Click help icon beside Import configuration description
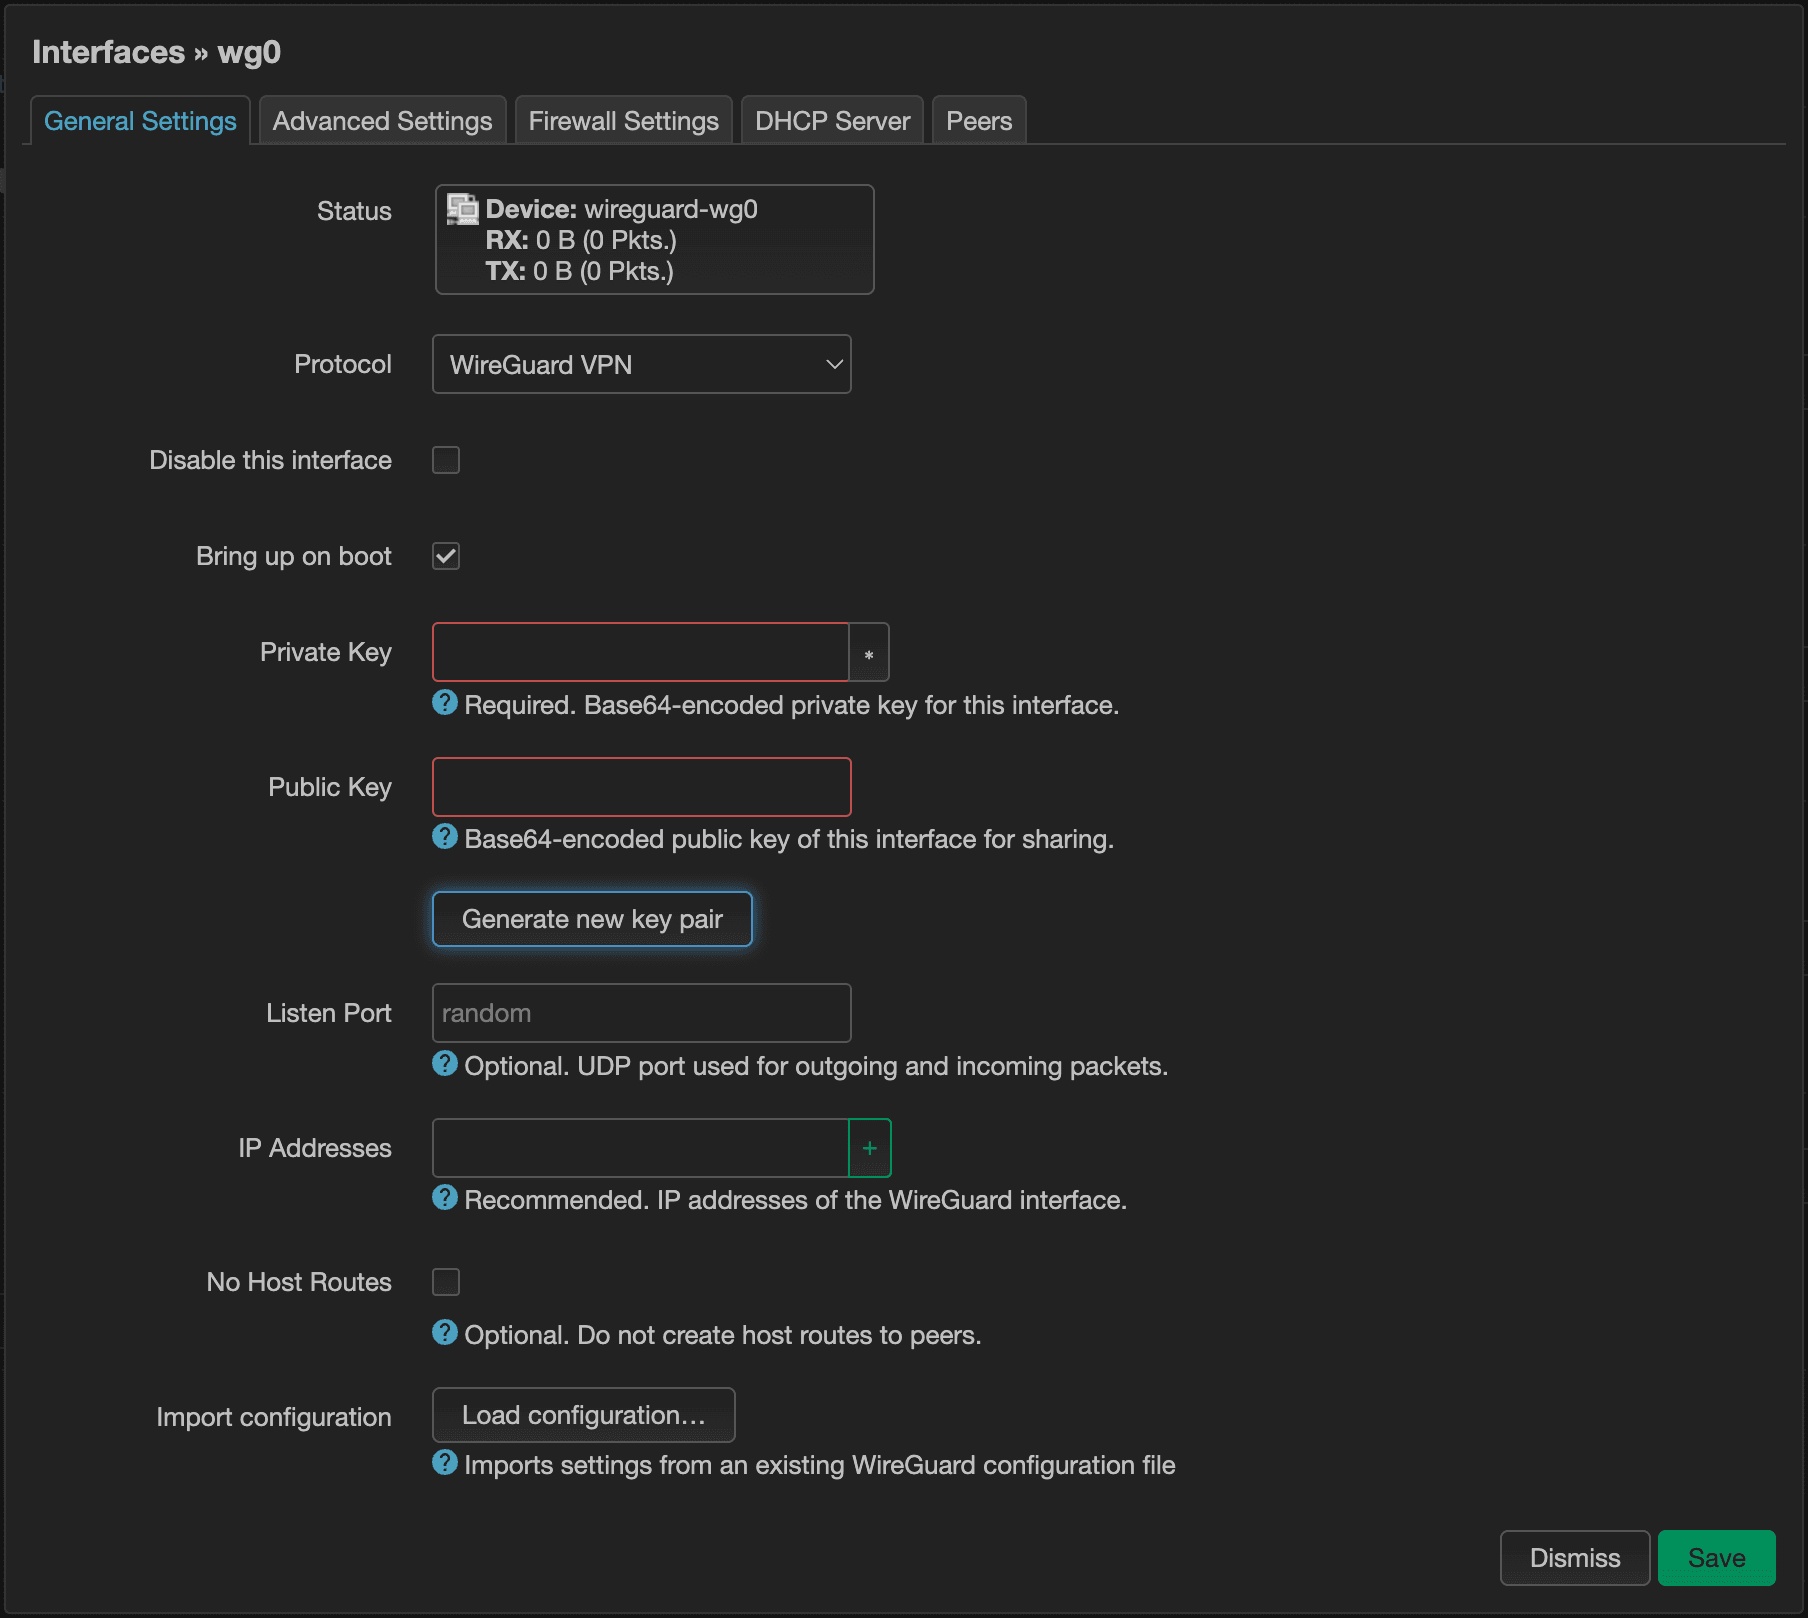The width and height of the screenshot is (1808, 1618). pyautogui.click(x=445, y=1463)
